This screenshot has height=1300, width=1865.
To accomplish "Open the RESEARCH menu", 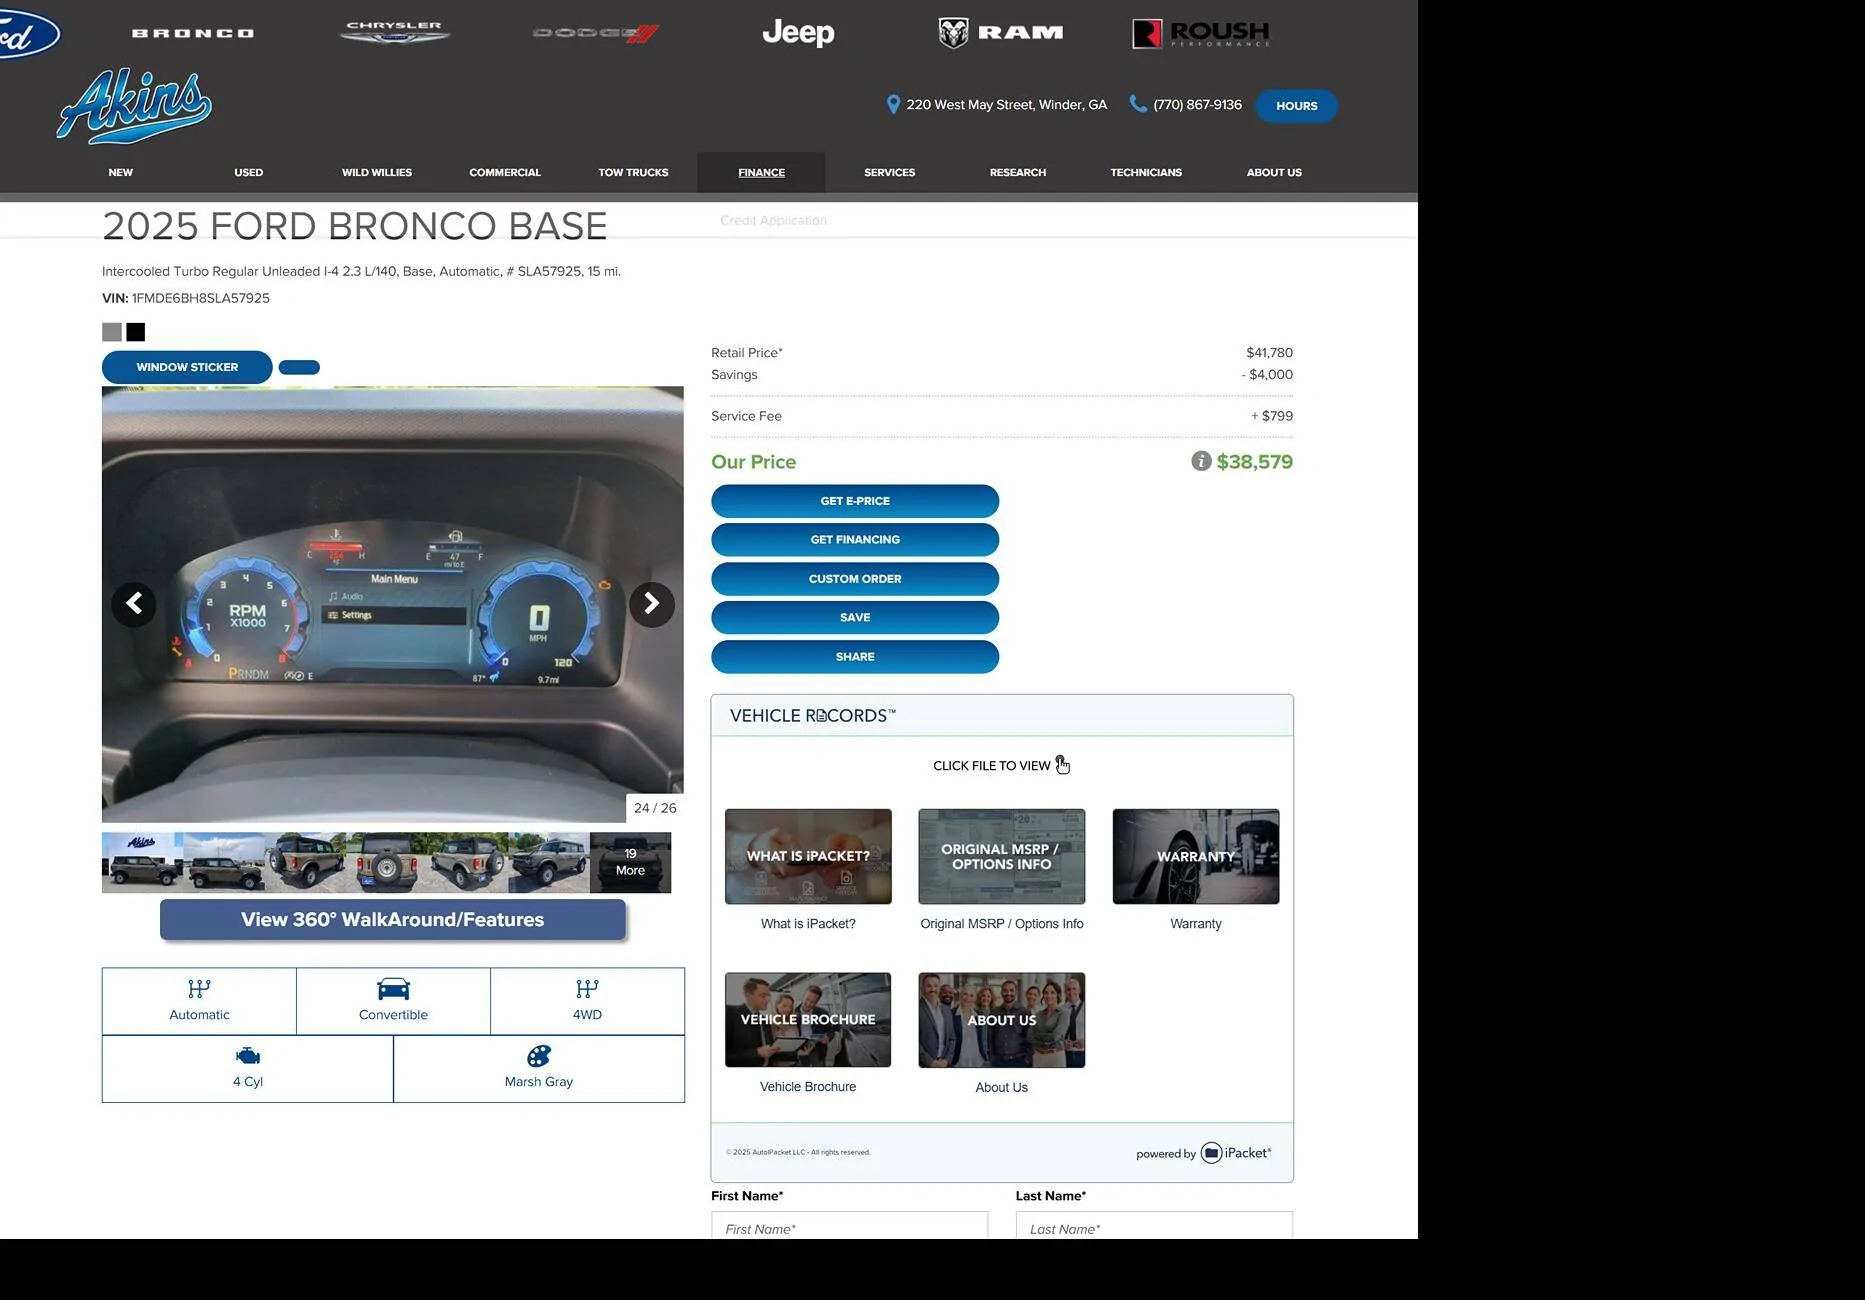I will [1018, 172].
